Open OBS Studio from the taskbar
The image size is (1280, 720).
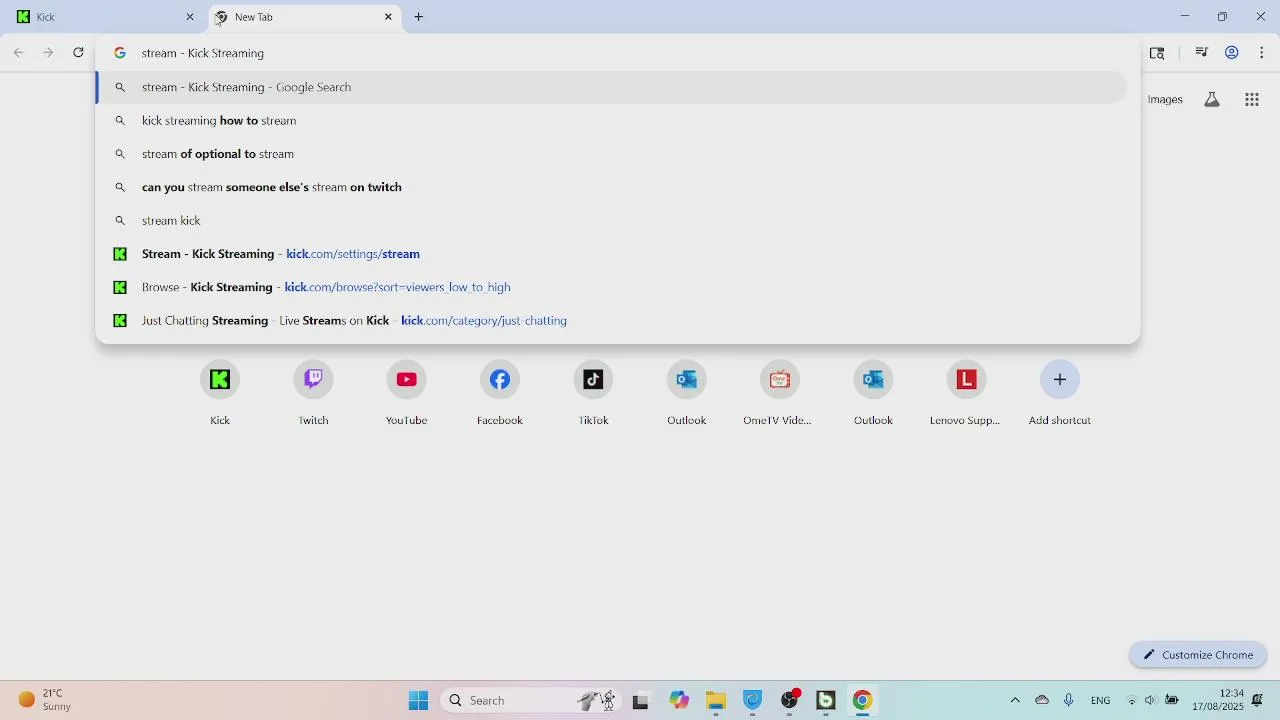point(790,701)
